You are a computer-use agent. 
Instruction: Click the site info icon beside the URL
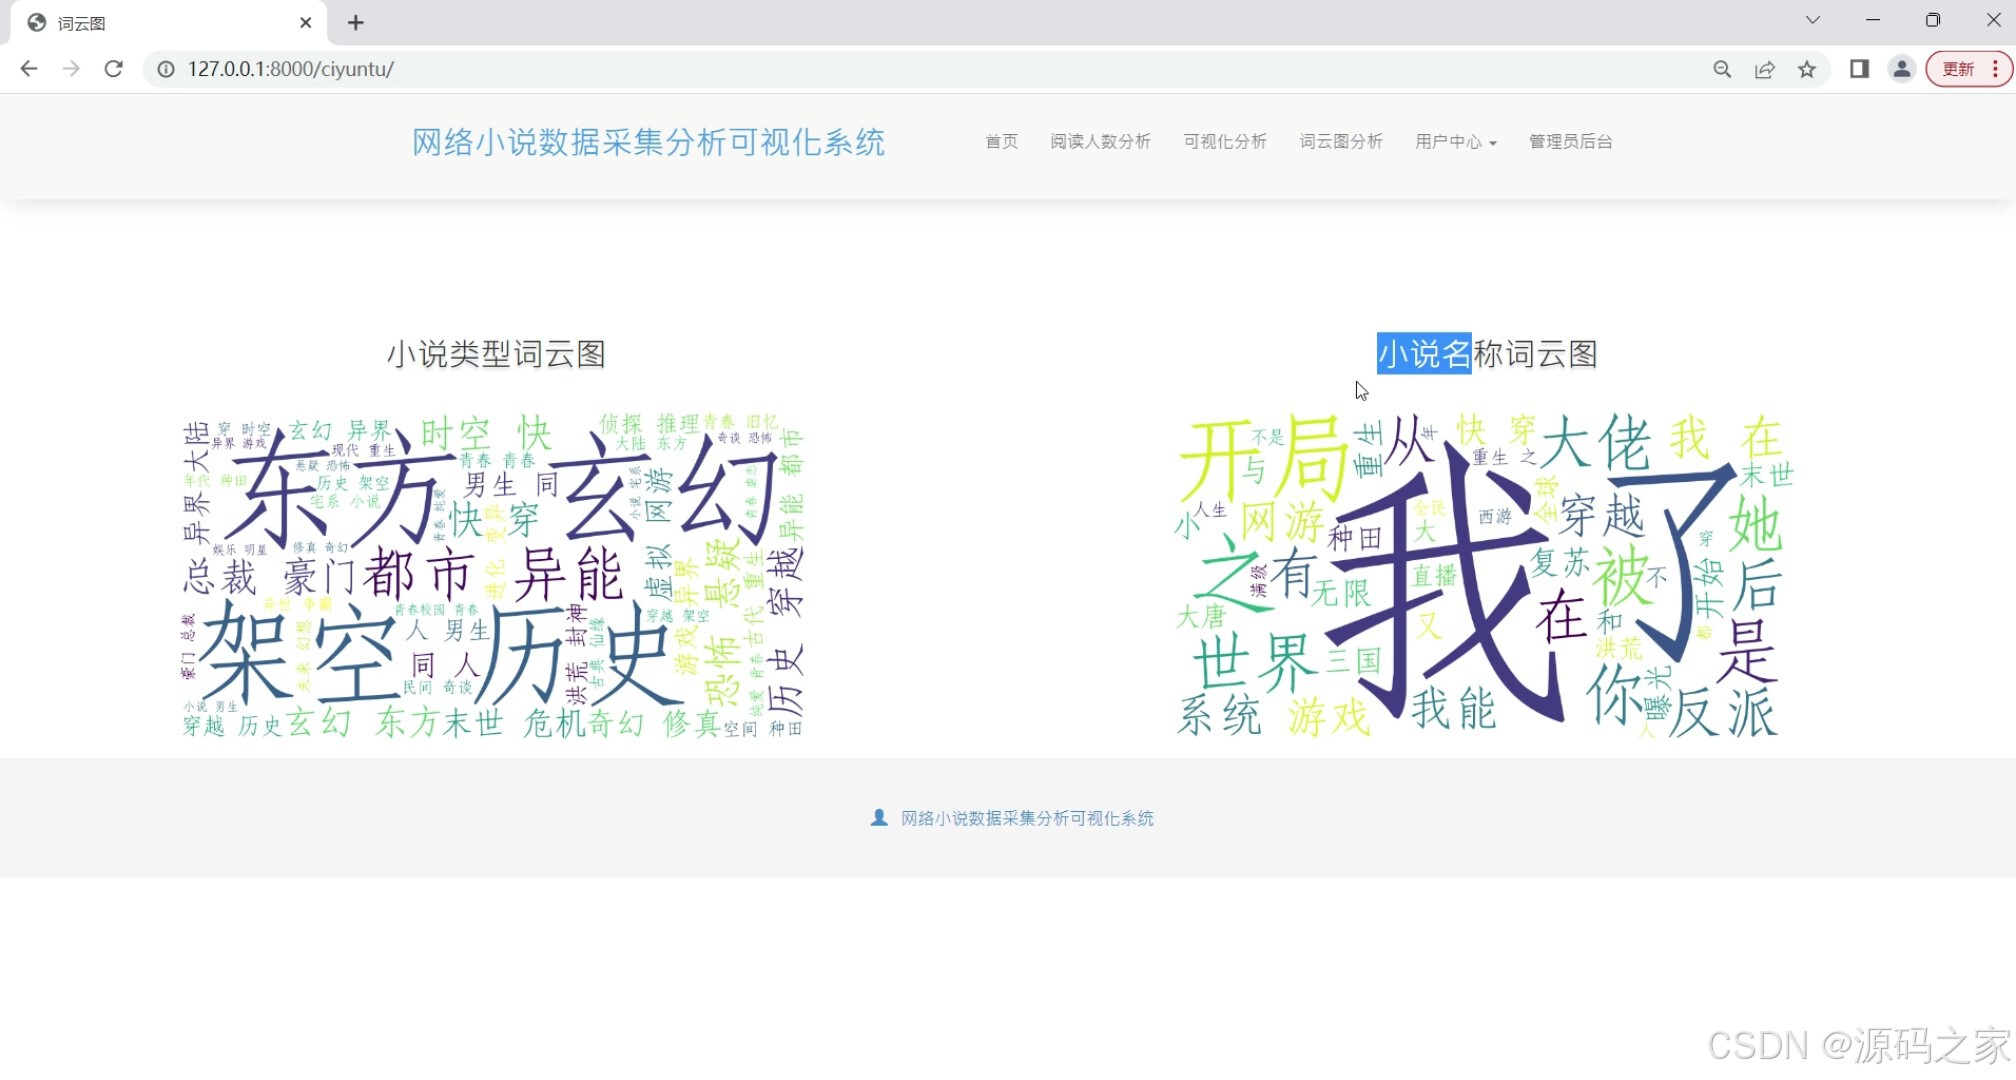164,70
